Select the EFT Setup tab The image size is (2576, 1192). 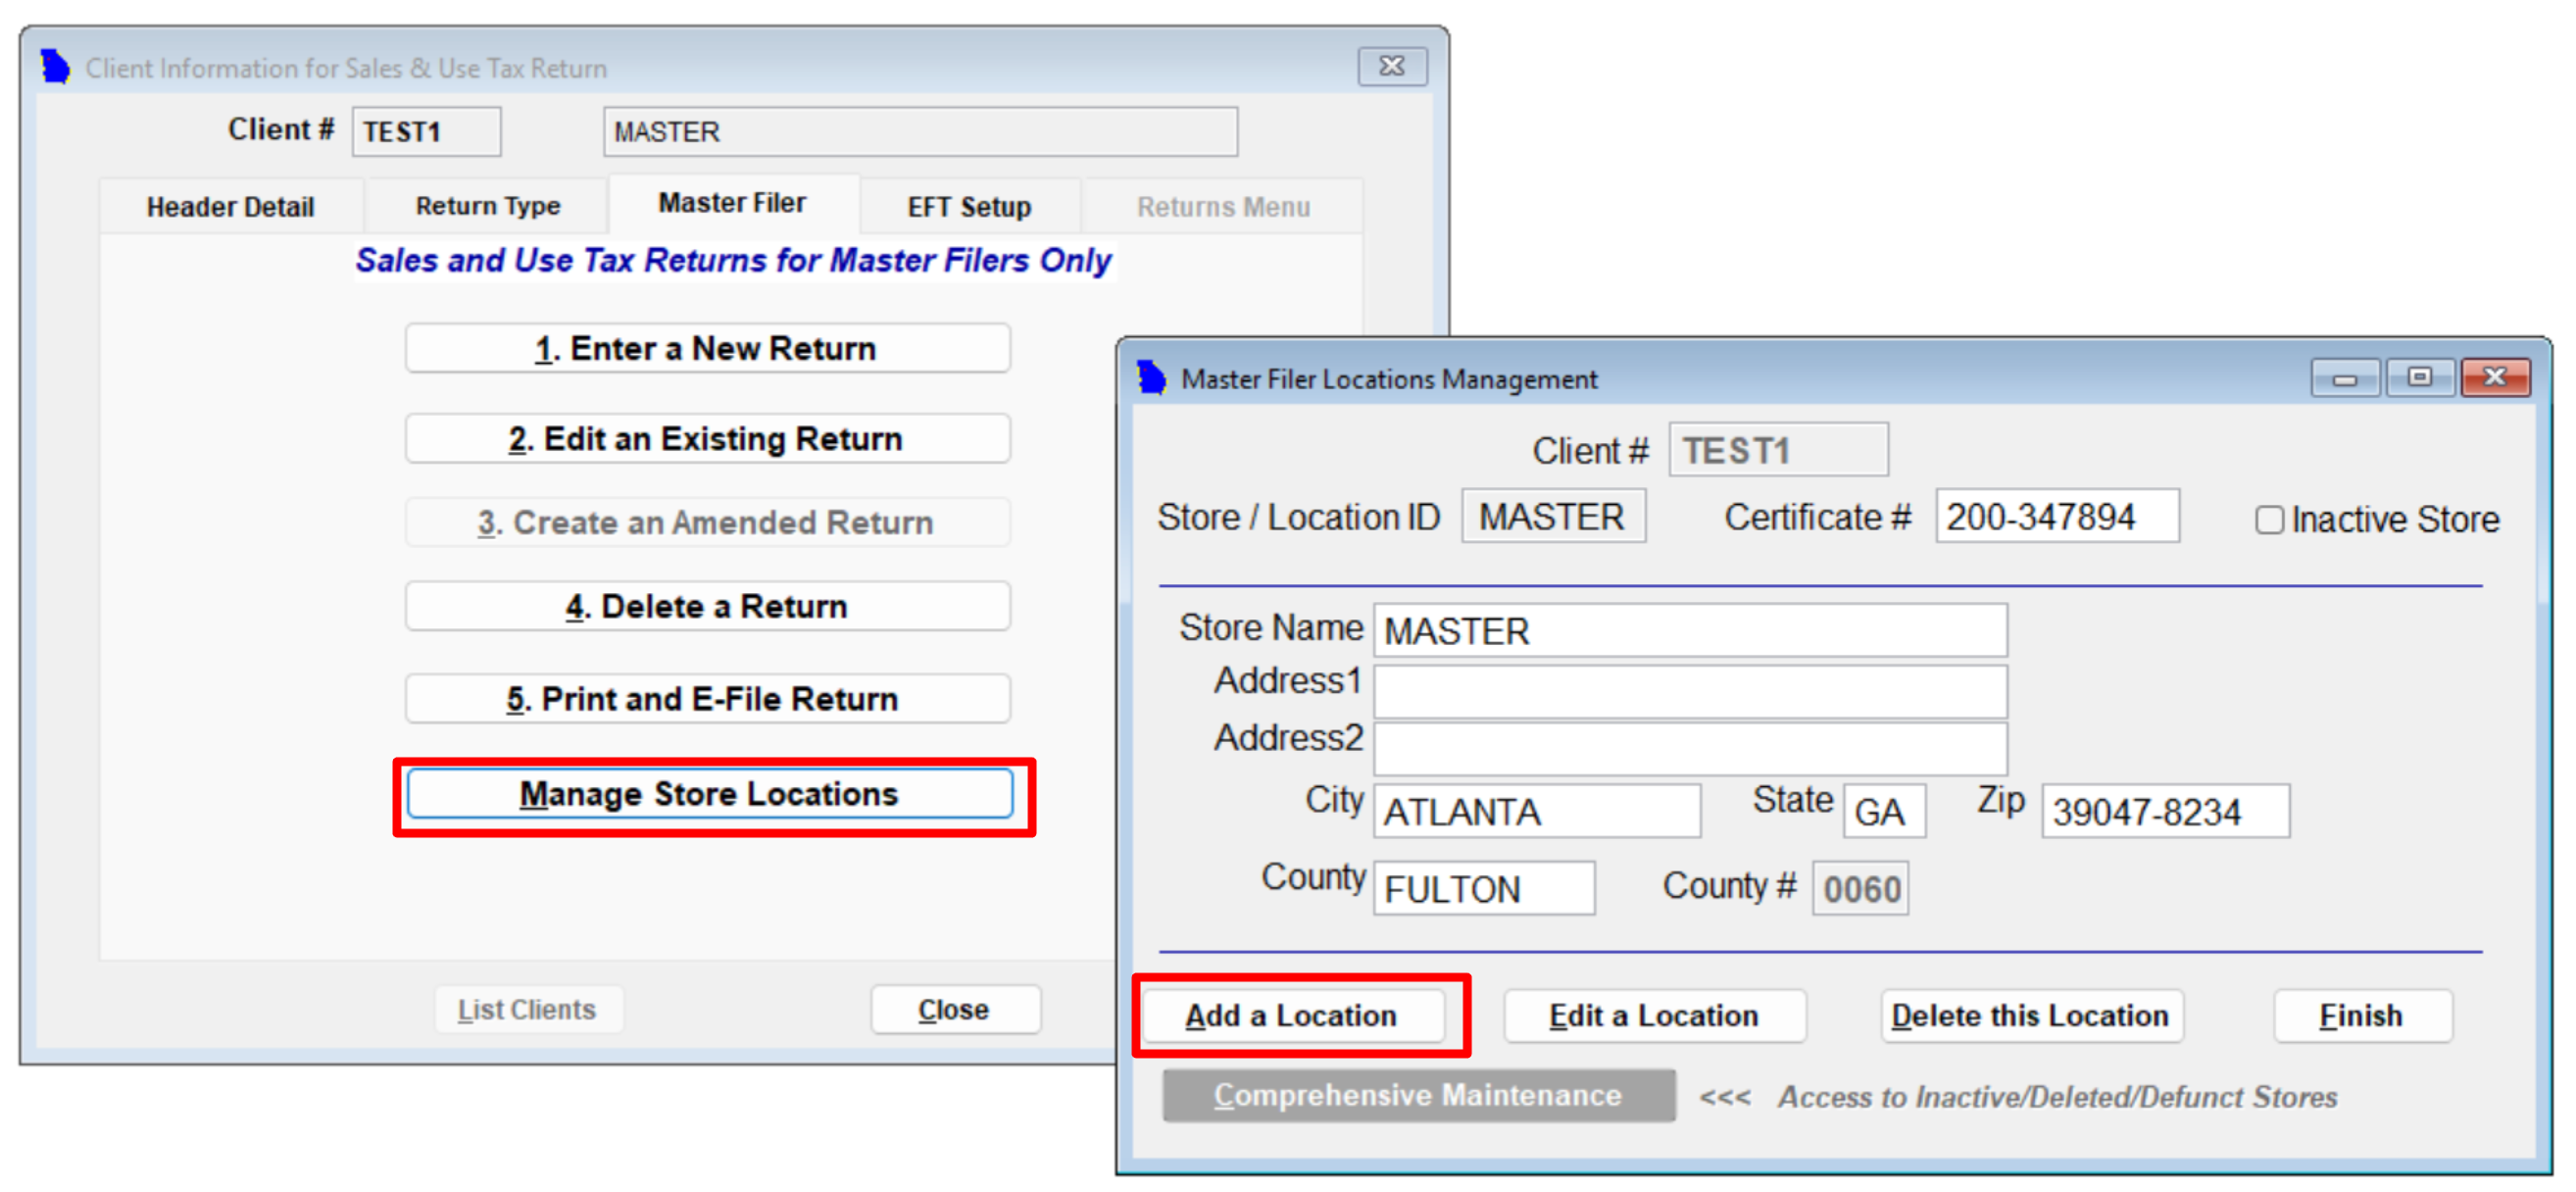[x=968, y=207]
